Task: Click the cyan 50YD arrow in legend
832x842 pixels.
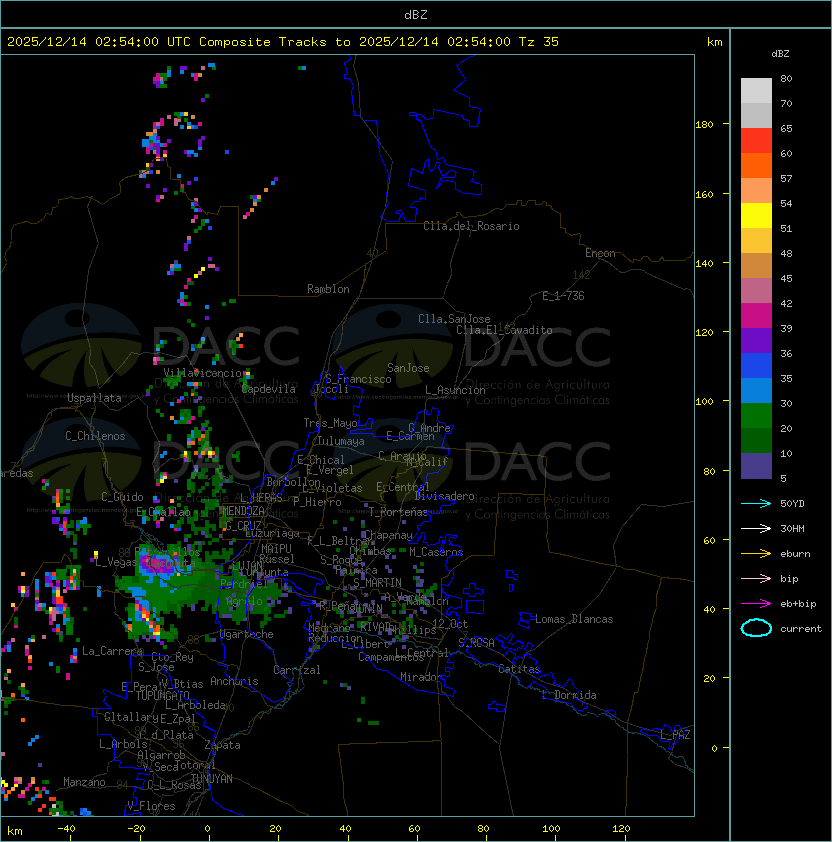Action: pyautogui.click(x=756, y=503)
